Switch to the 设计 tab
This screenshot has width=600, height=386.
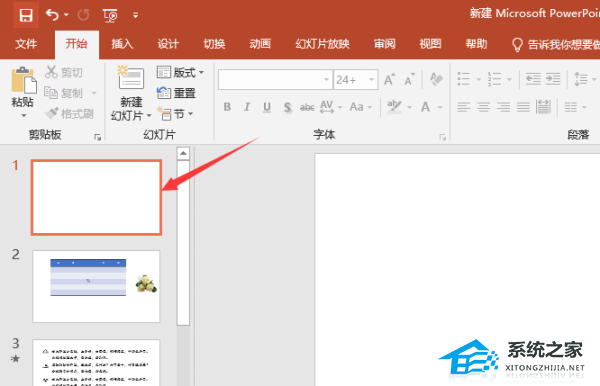coord(168,44)
